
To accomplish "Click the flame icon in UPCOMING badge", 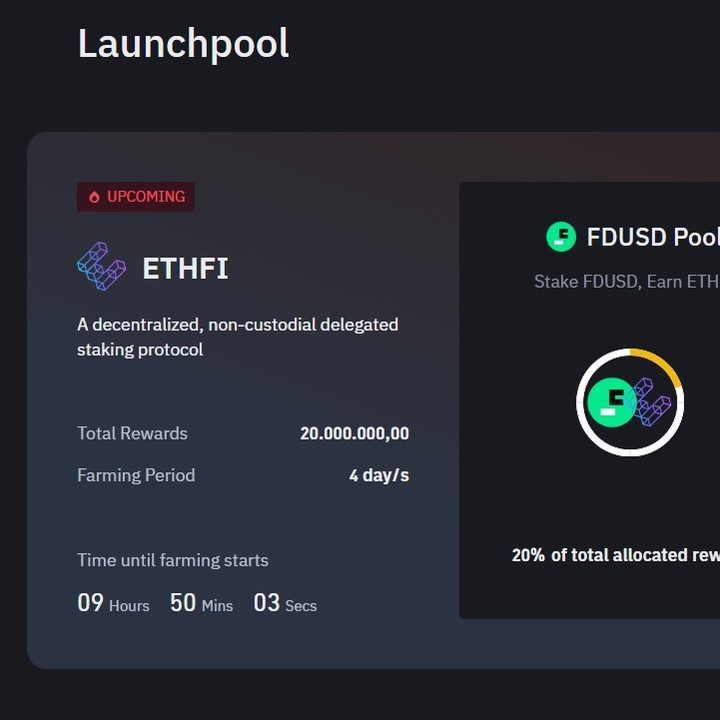I will pos(94,197).
